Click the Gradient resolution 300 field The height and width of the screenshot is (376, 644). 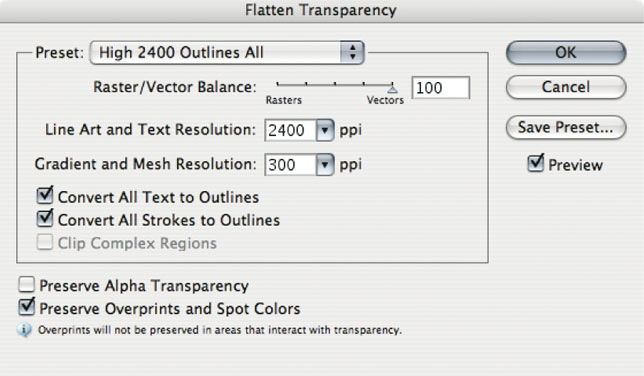click(290, 165)
